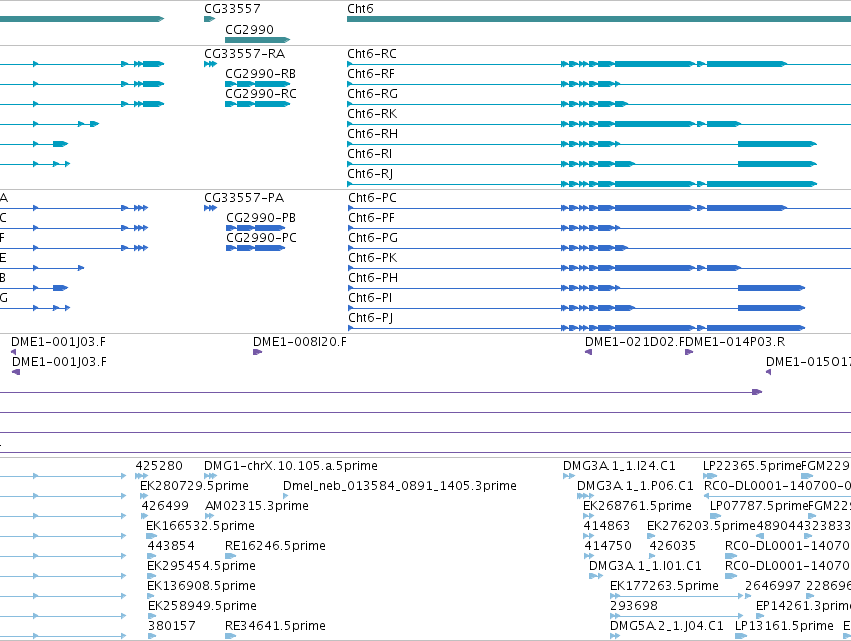Select the Cht6-RI transcript label
This screenshot has width=851, height=641.
point(370,154)
